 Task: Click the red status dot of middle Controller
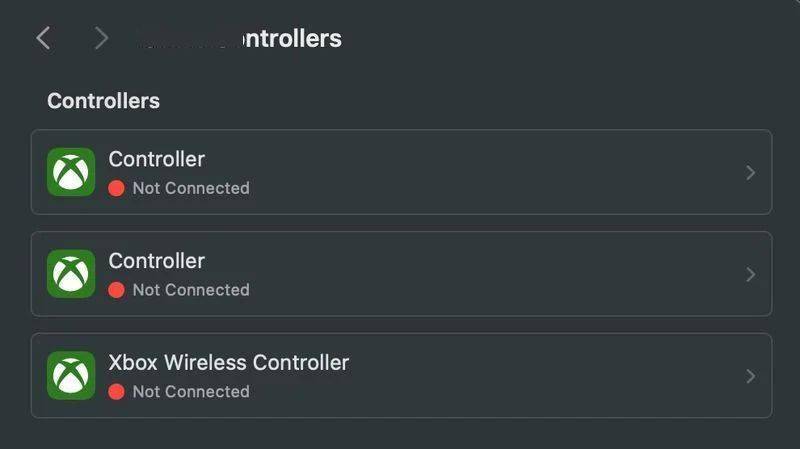116,290
